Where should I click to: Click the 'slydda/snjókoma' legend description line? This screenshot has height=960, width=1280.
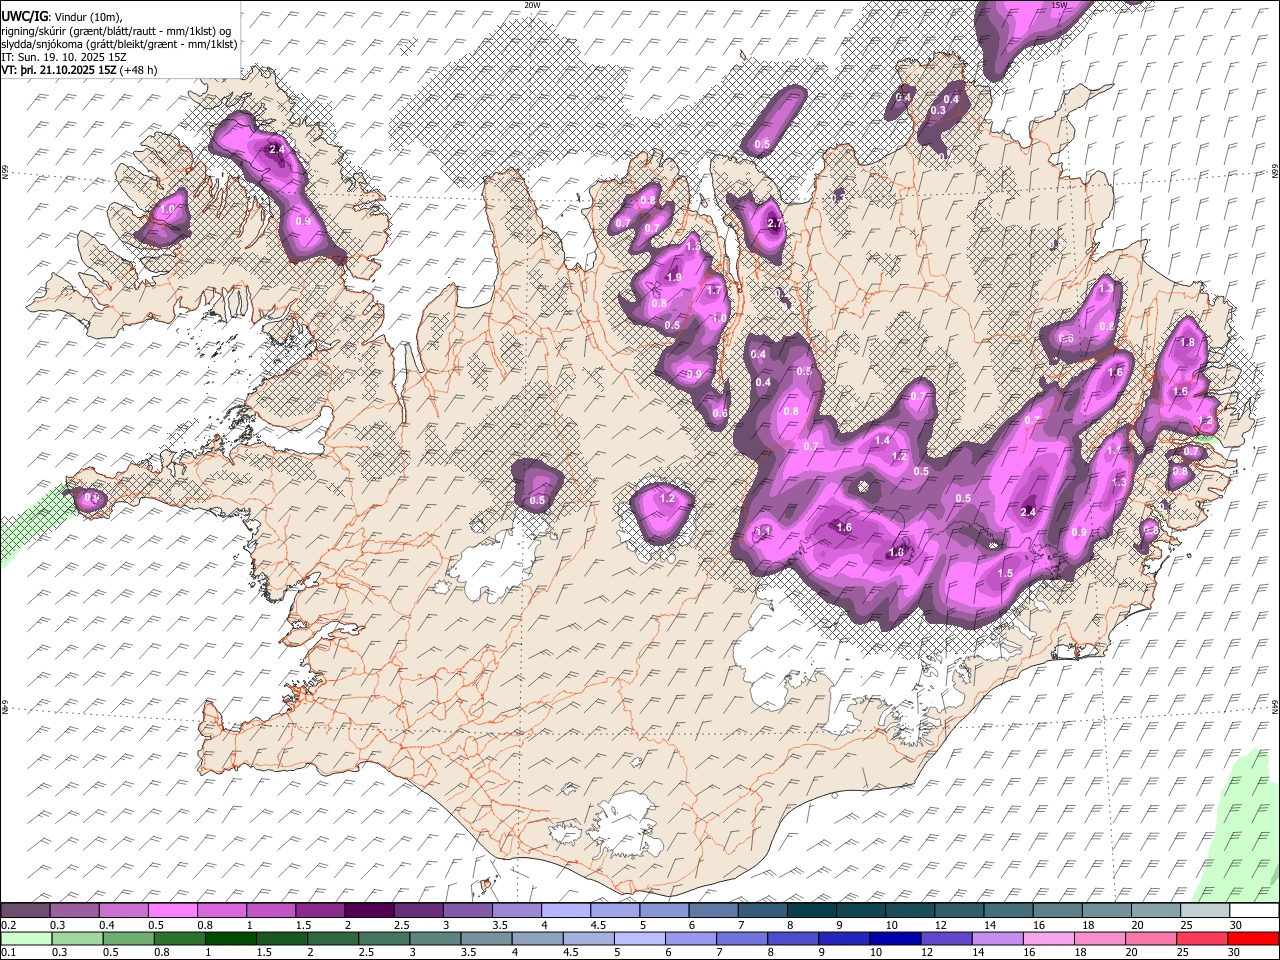120,44
